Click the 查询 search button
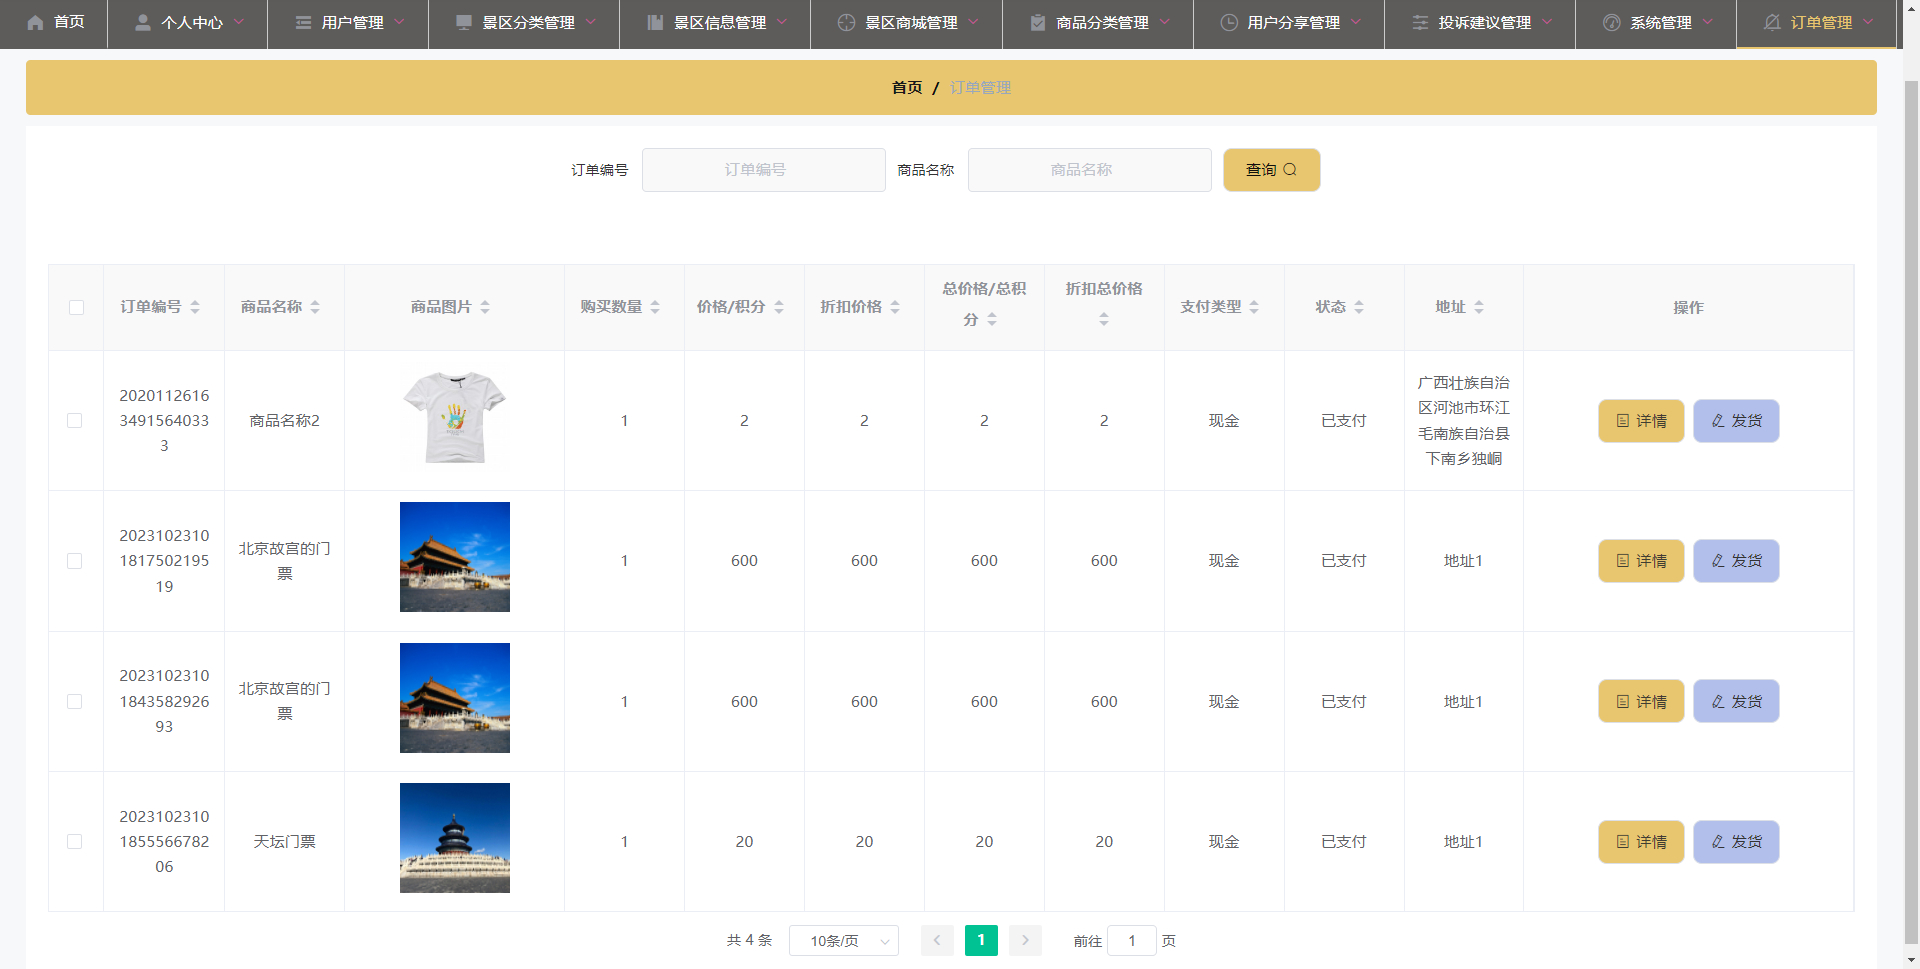This screenshot has width=1920, height=969. coord(1272,170)
